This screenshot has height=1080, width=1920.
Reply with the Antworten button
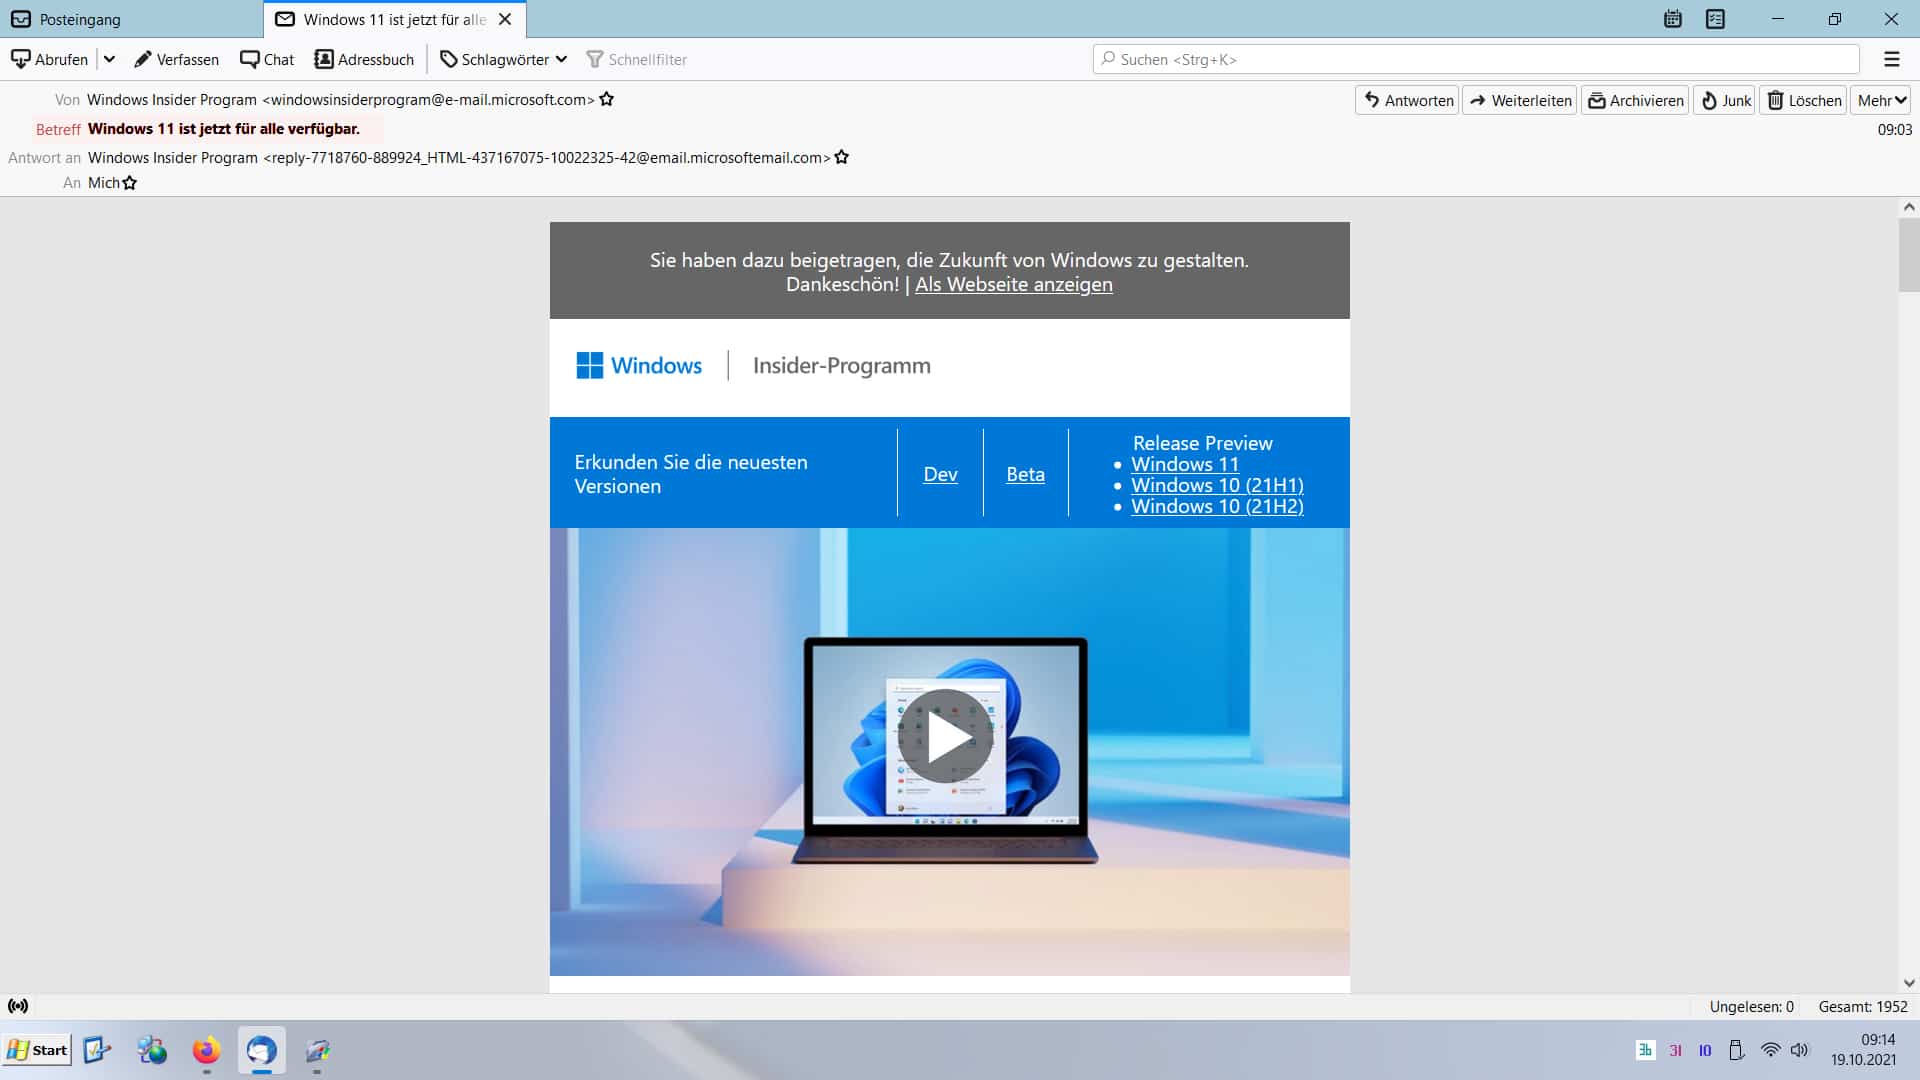1407,100
